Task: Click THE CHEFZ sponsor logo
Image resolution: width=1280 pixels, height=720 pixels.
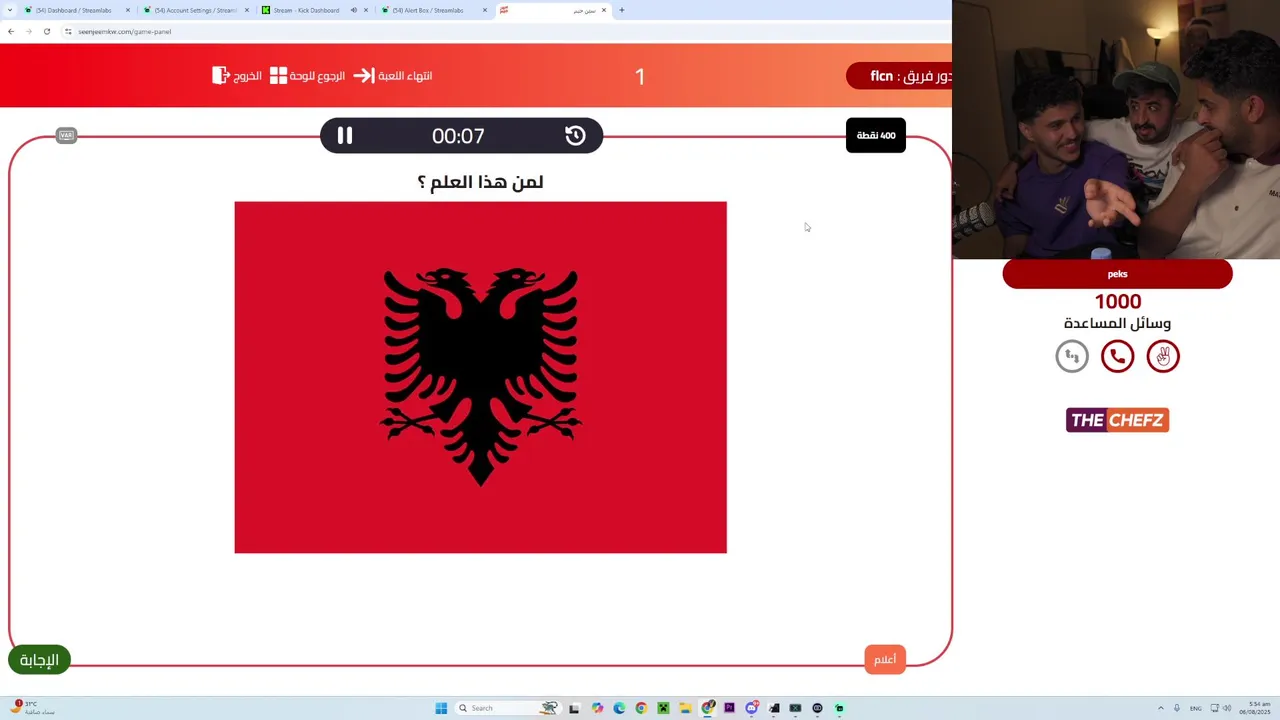Action: point(1117,420)
